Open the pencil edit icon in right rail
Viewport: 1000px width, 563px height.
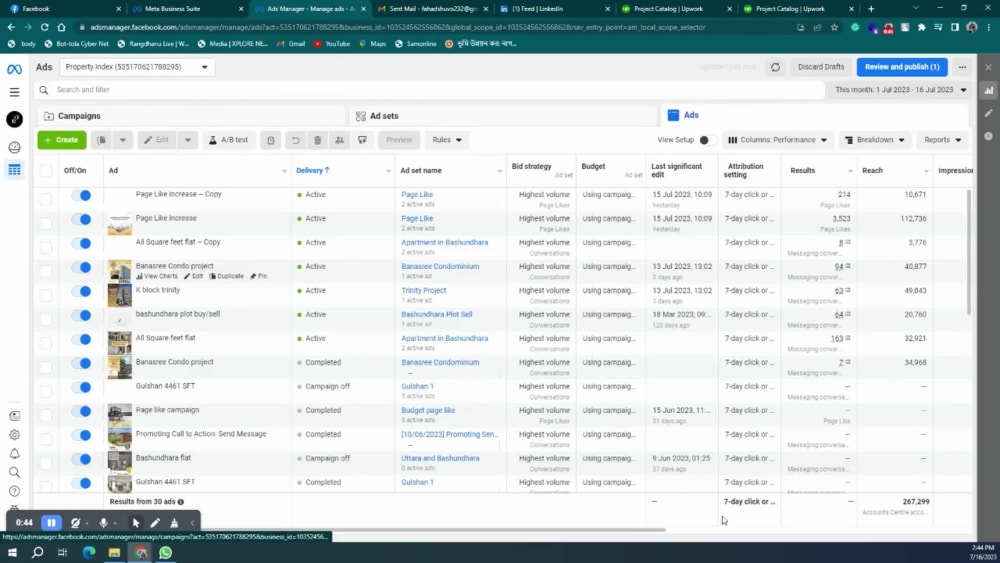pos(989,113)
